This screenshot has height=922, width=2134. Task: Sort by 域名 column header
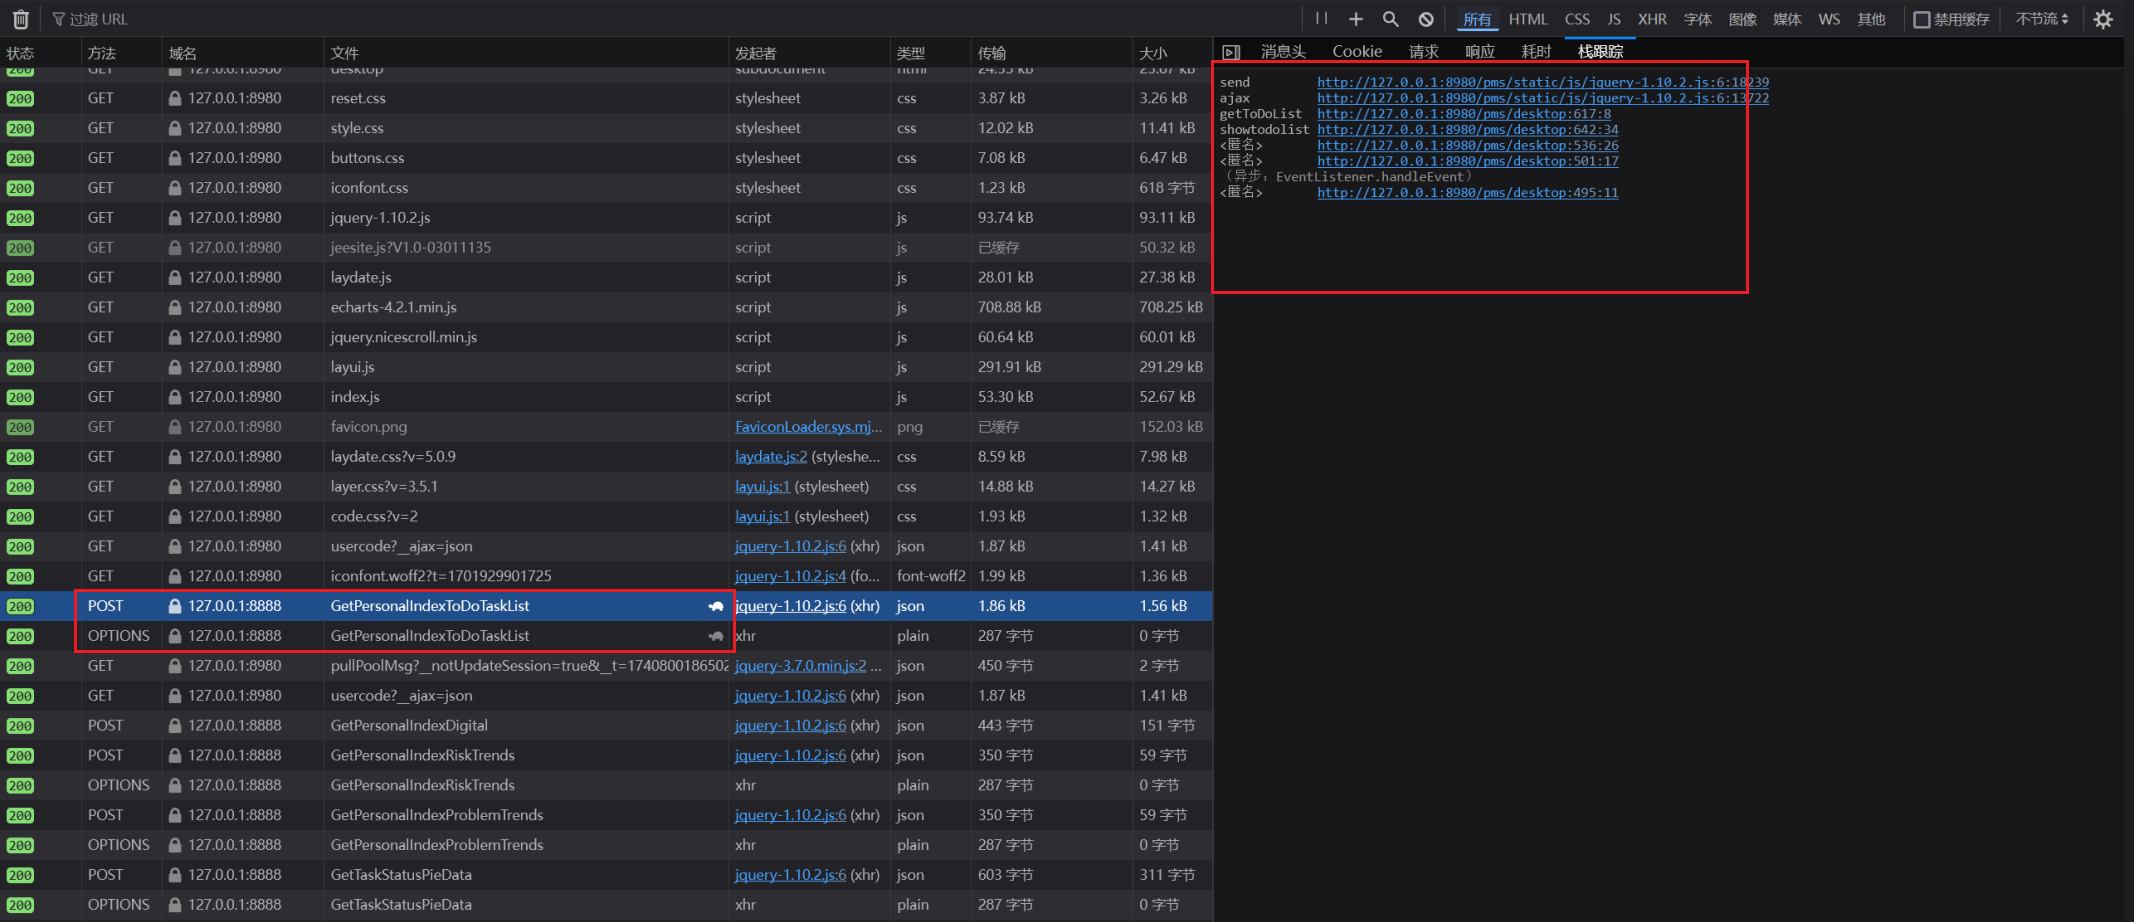click(243, 53)
